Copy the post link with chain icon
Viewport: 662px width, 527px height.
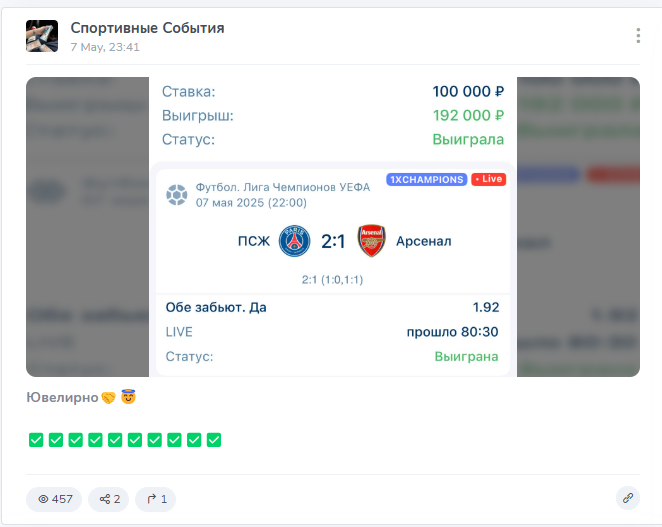pyautogui.click(x=627, y=497)
